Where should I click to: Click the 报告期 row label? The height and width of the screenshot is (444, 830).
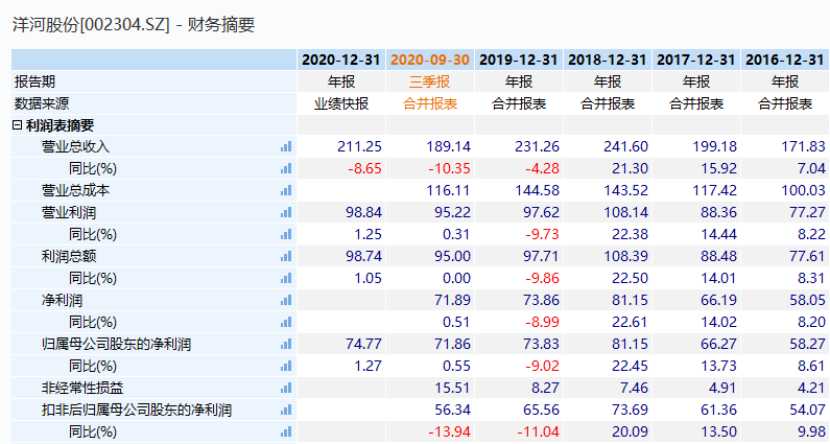coord(35,82)
